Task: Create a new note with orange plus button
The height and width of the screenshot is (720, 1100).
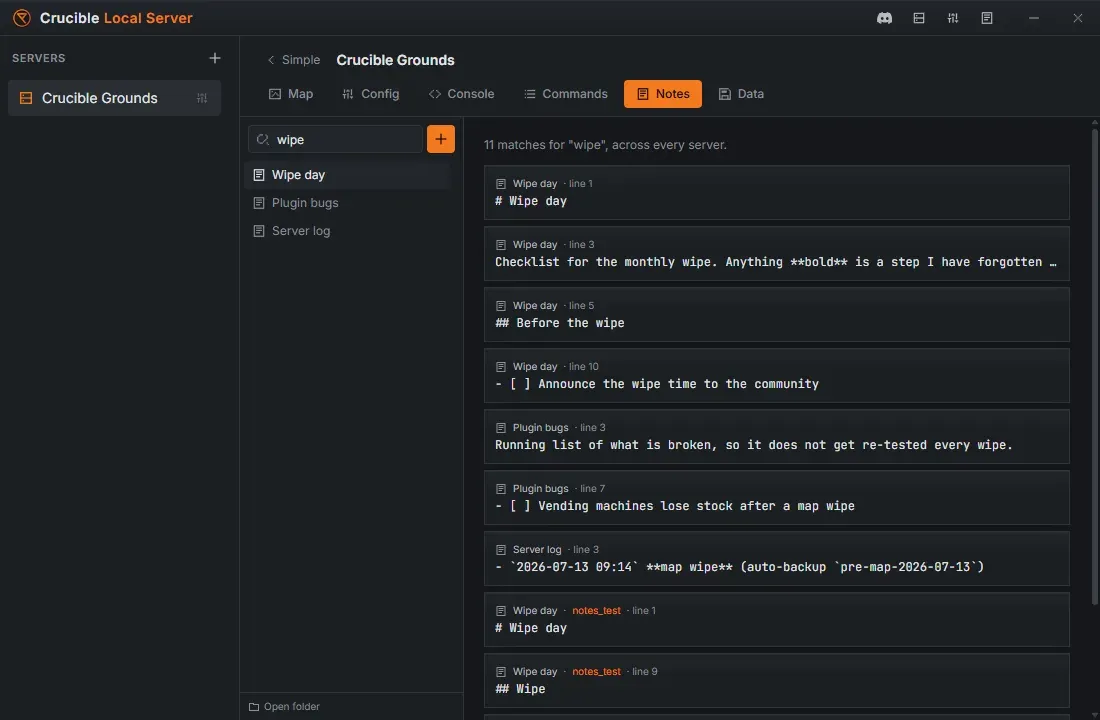Action: click(441, 139)
